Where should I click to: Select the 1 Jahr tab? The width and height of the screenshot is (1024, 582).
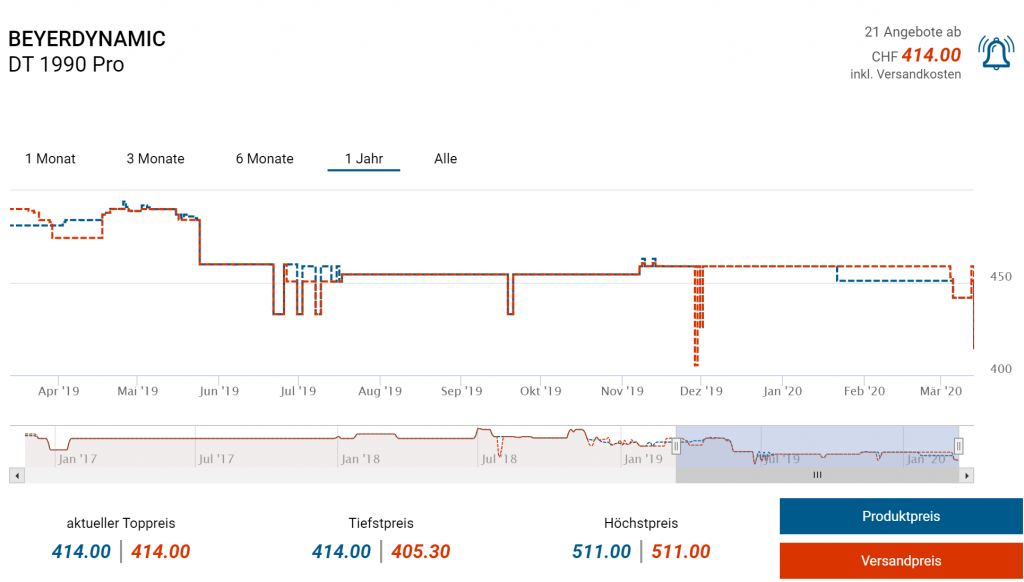(x=364, y=159)
